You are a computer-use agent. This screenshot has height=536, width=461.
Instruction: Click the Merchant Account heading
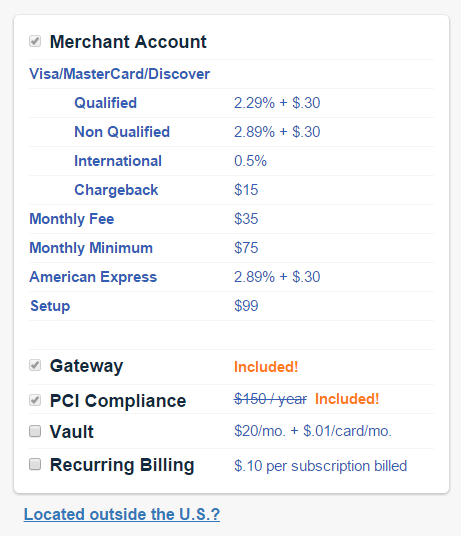(128, 42)
